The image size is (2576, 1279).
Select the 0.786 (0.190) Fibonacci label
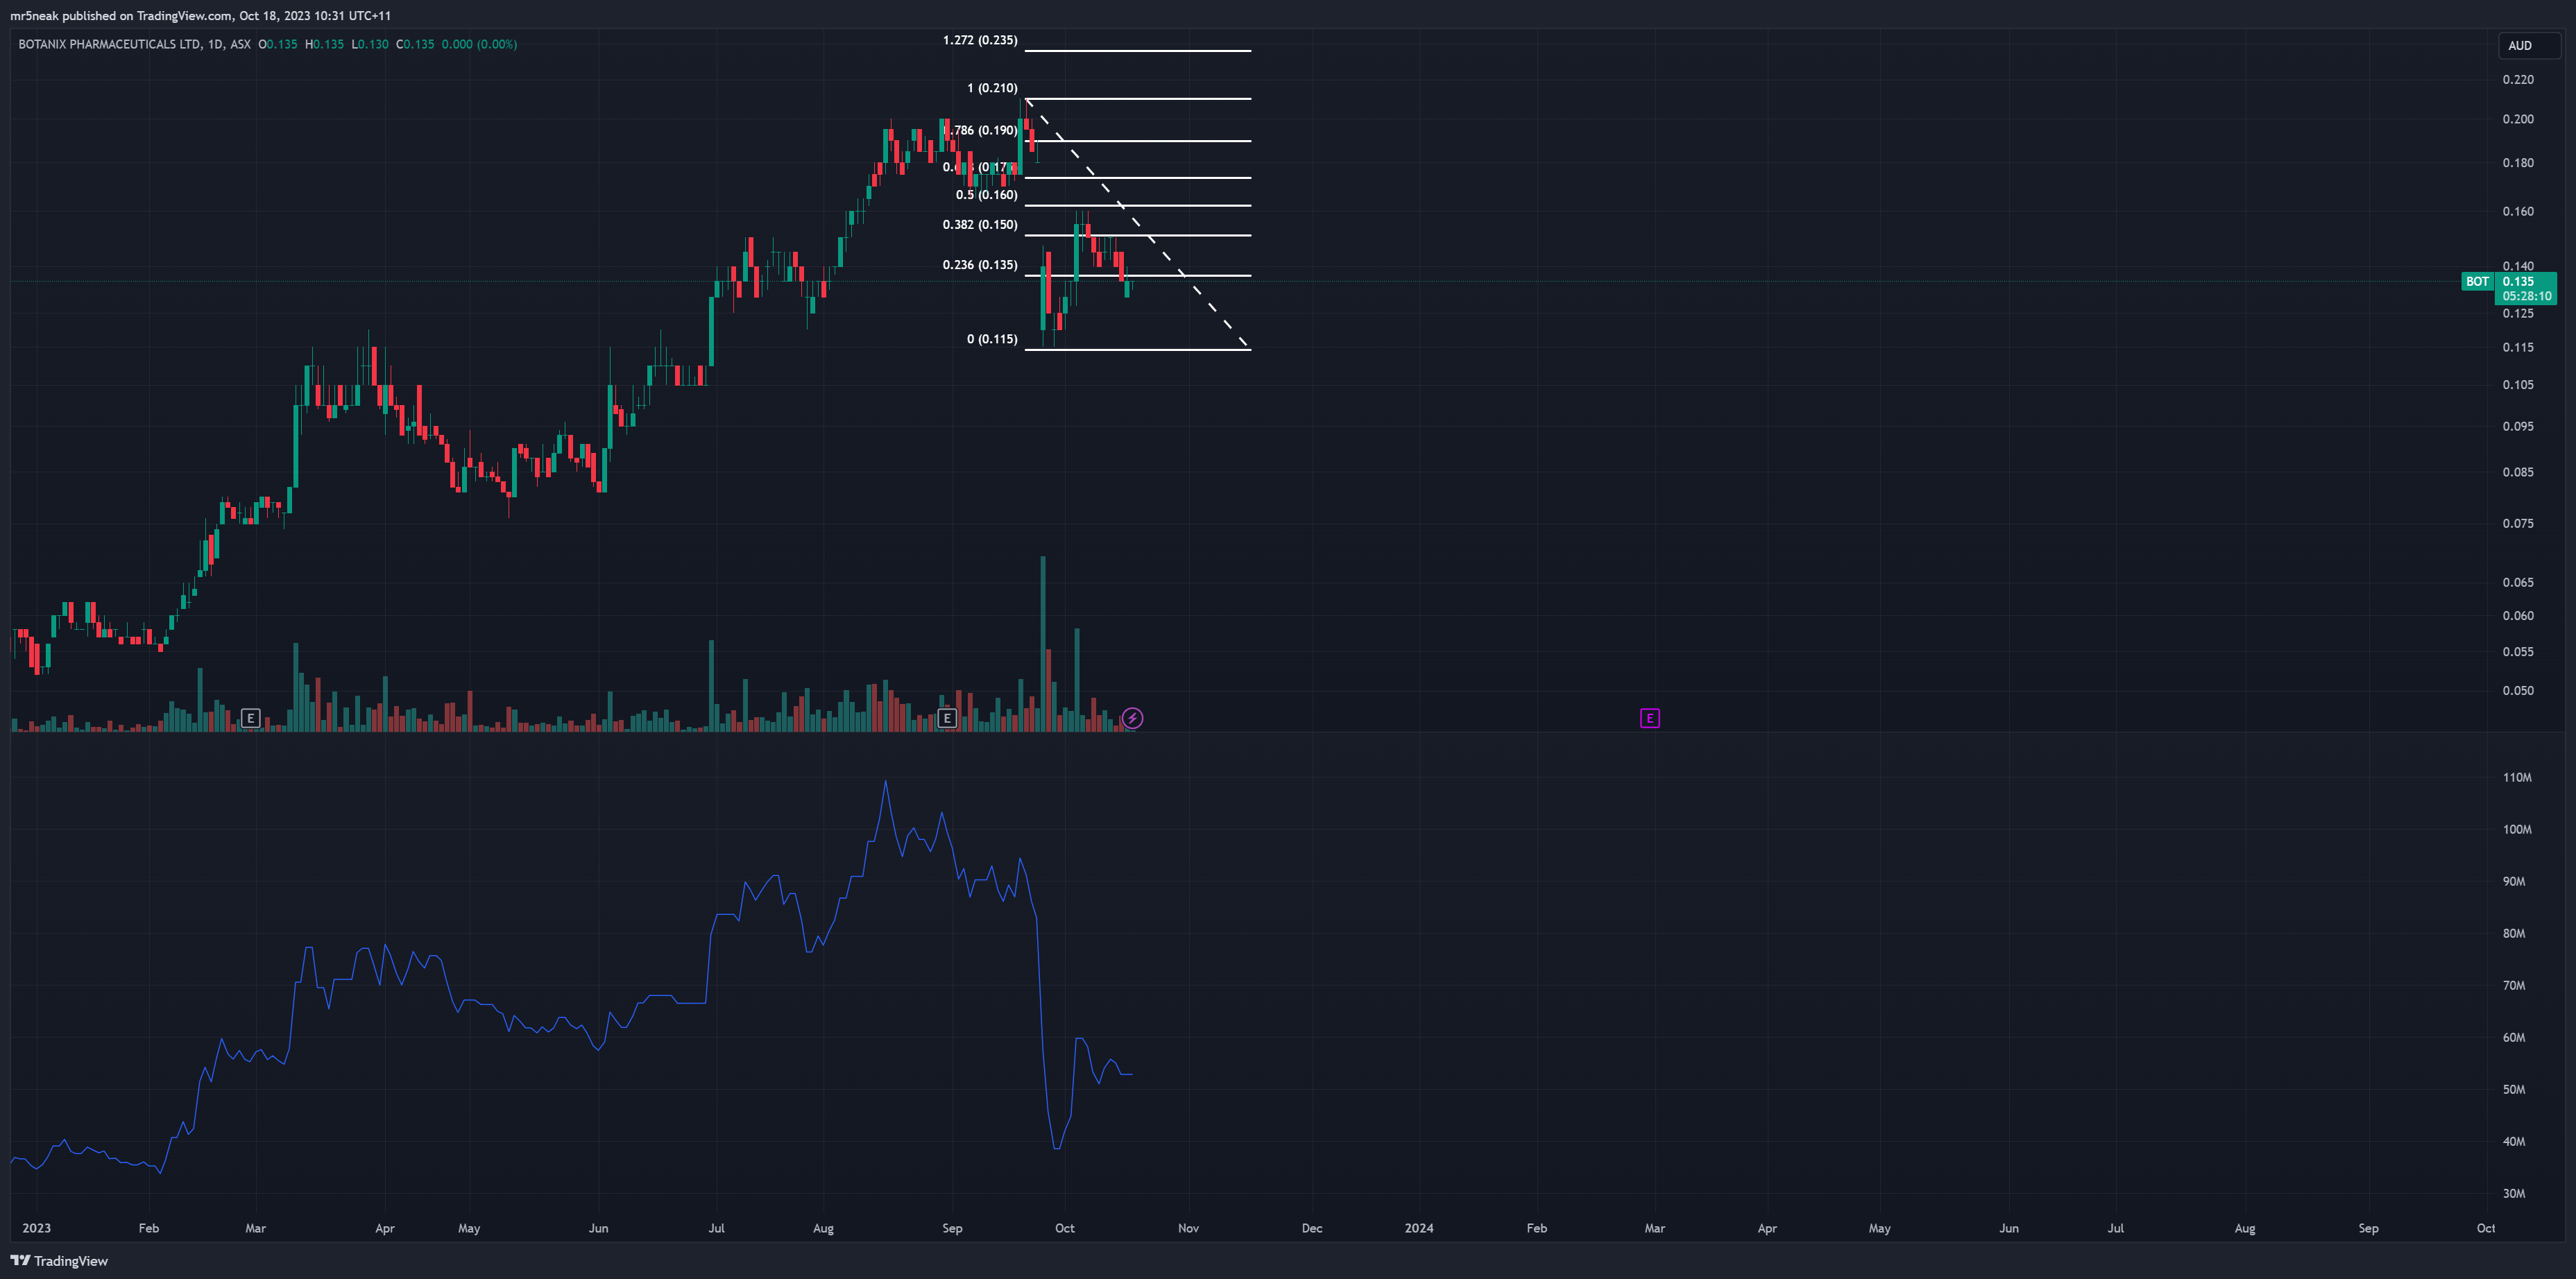click(x=981, y=130)
